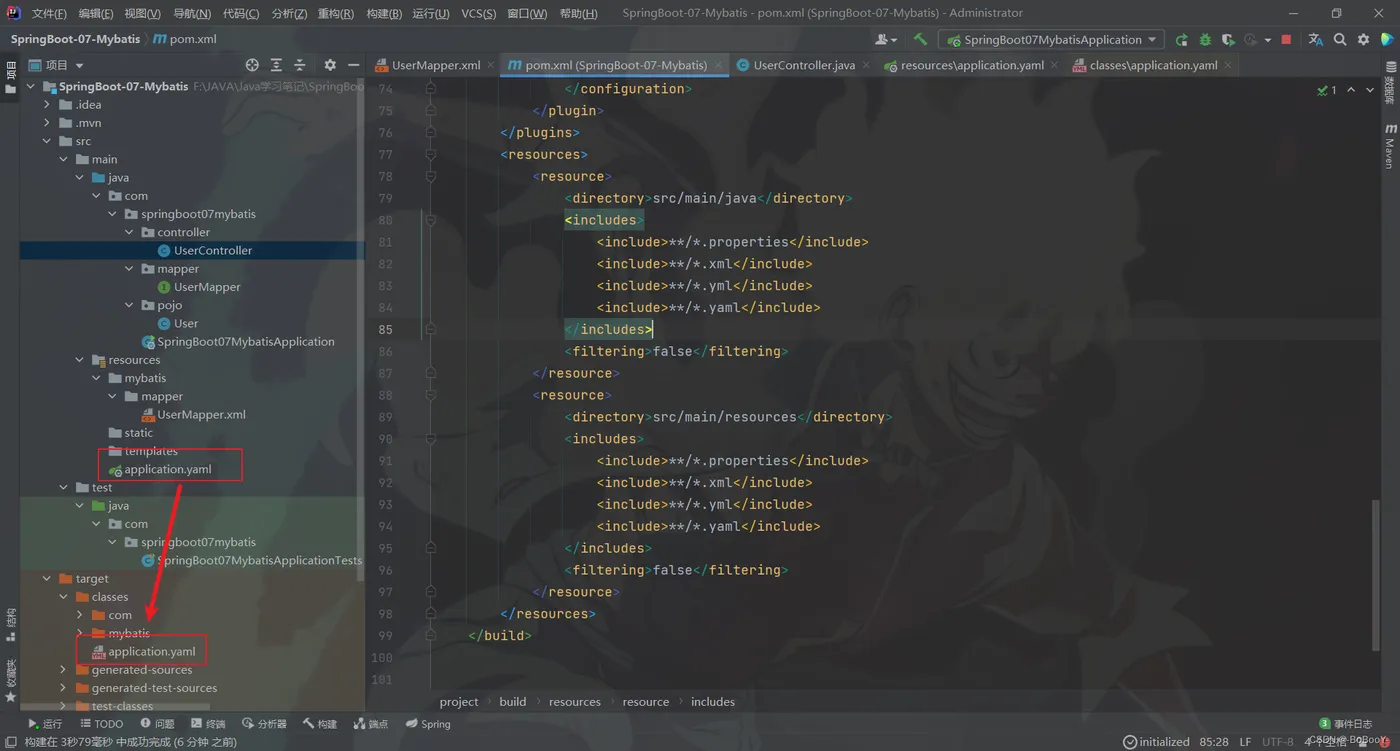
Task: Go to previous highlighted problem arrow
Action: click(x=1351, y=90)
